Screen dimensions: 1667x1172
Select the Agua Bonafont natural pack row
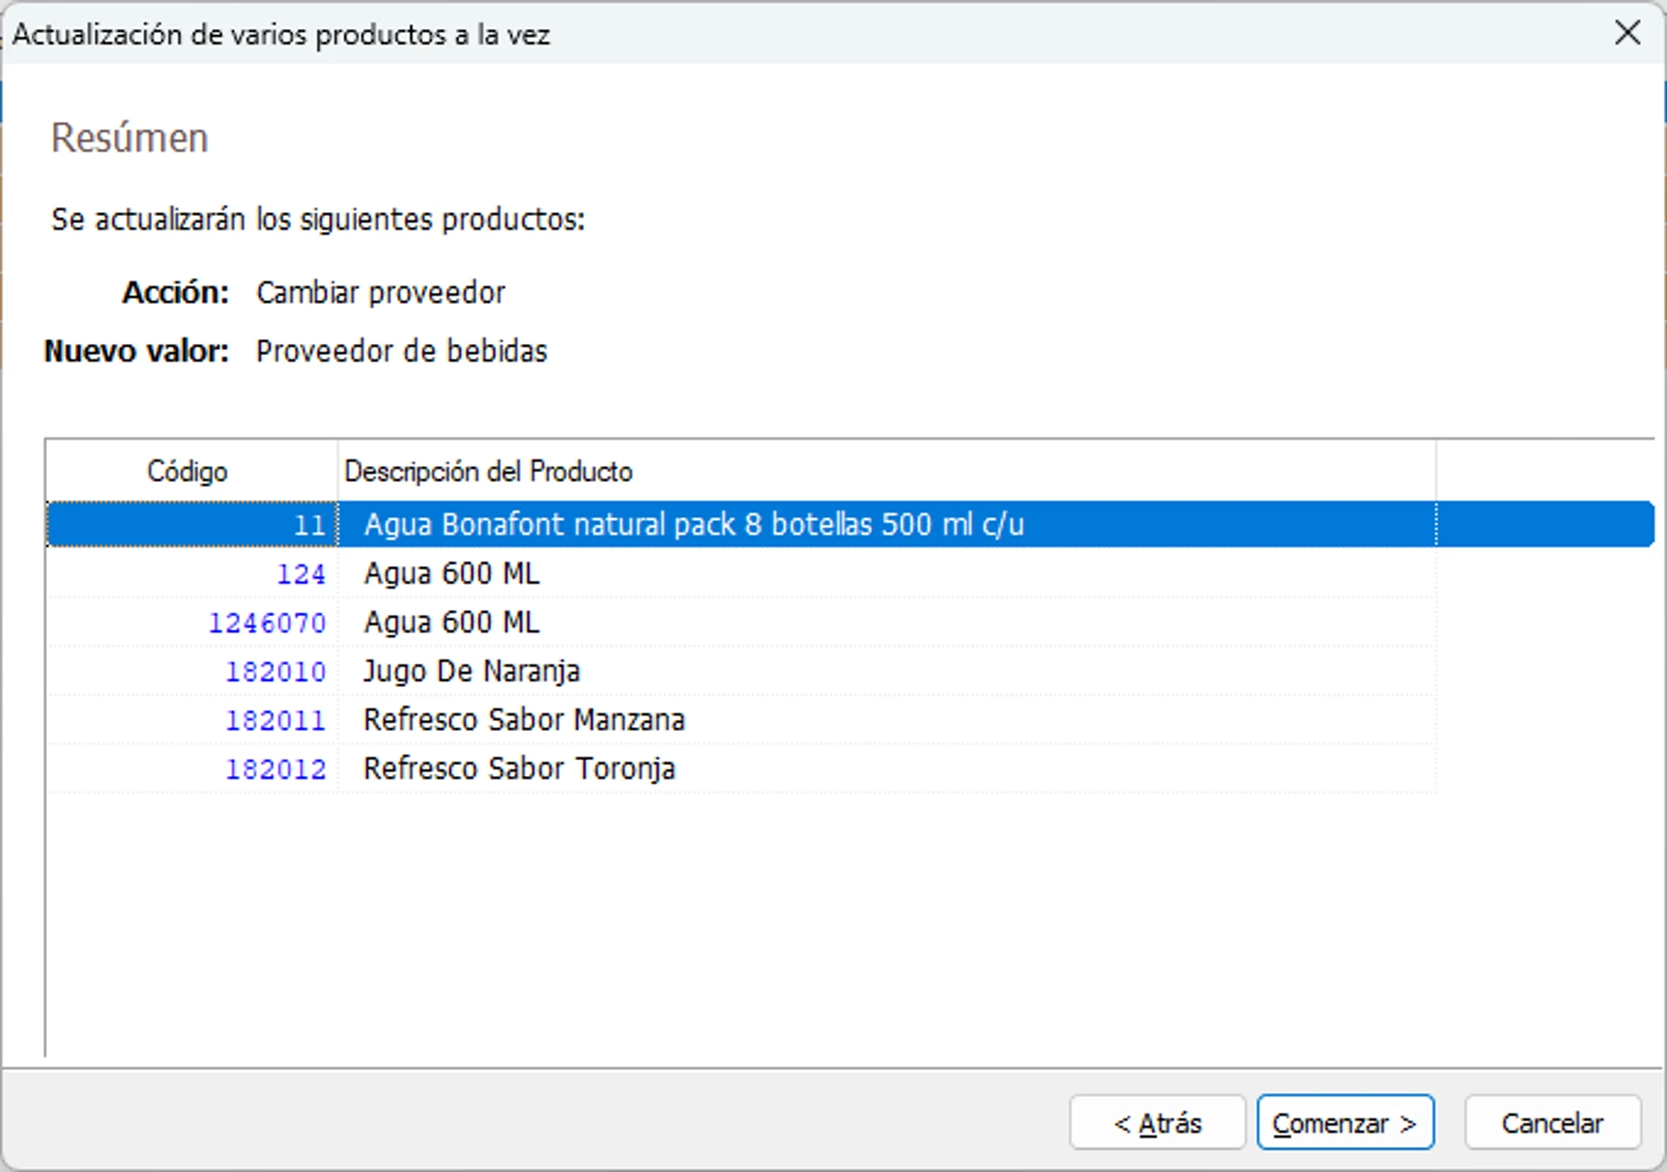(x=694, y=524)
